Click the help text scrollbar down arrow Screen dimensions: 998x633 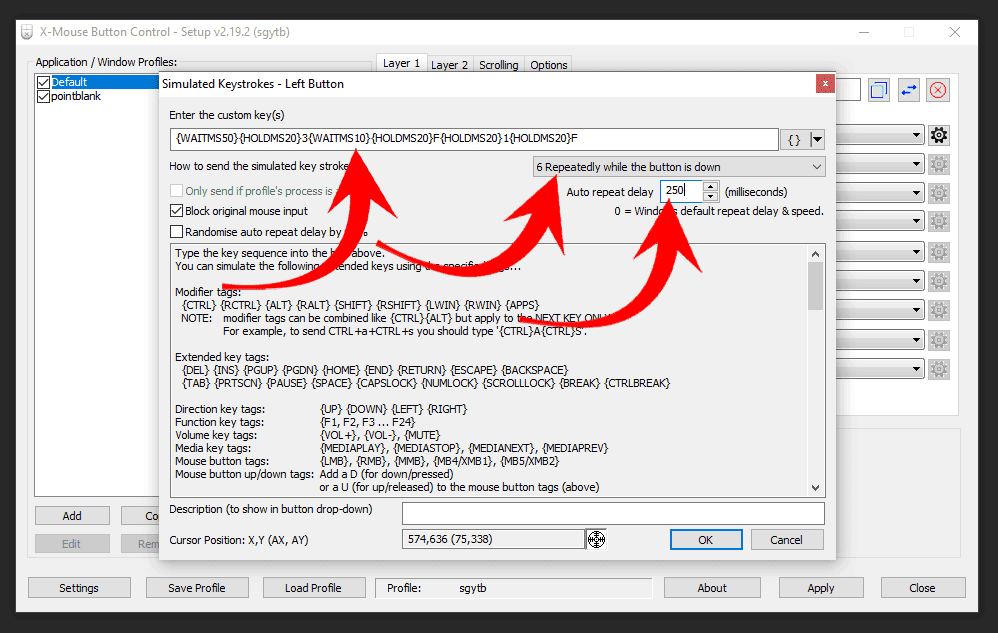pos(815,488)
